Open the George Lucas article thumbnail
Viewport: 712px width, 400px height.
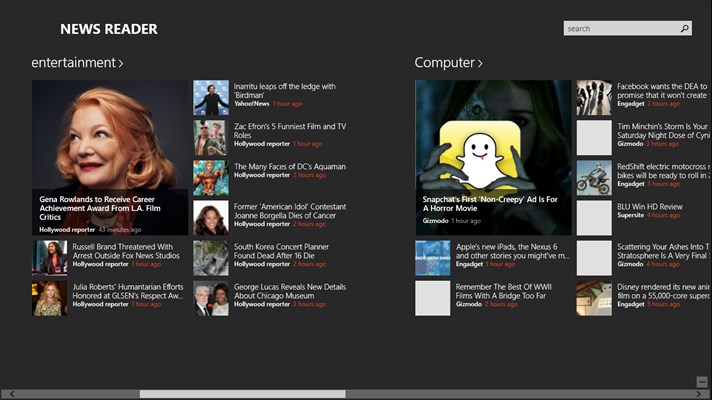211,298
